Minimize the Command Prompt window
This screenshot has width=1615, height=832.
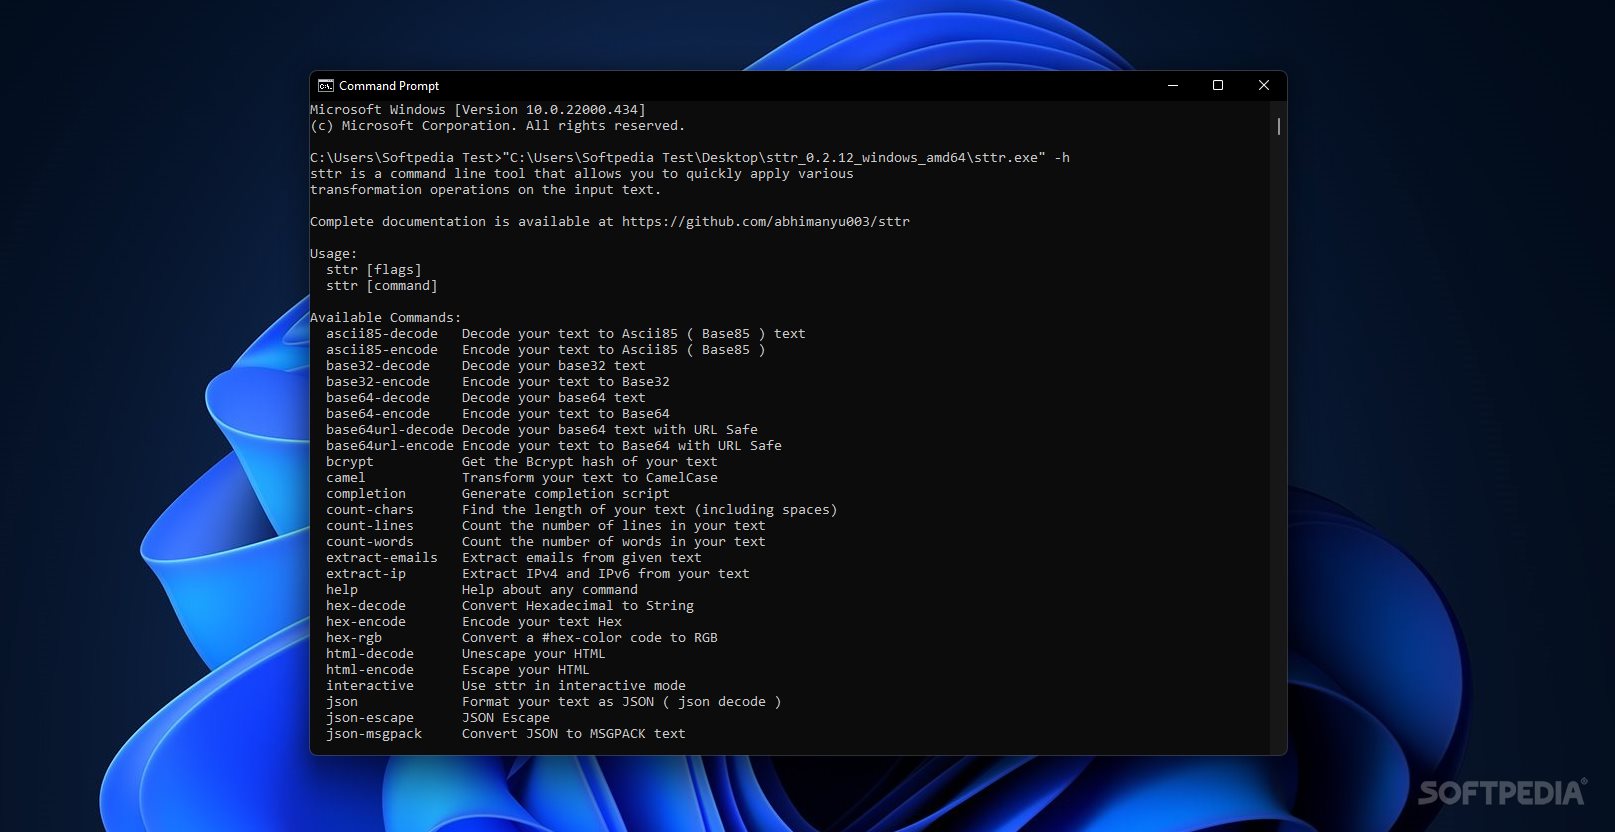click(x=1172, y=86)
